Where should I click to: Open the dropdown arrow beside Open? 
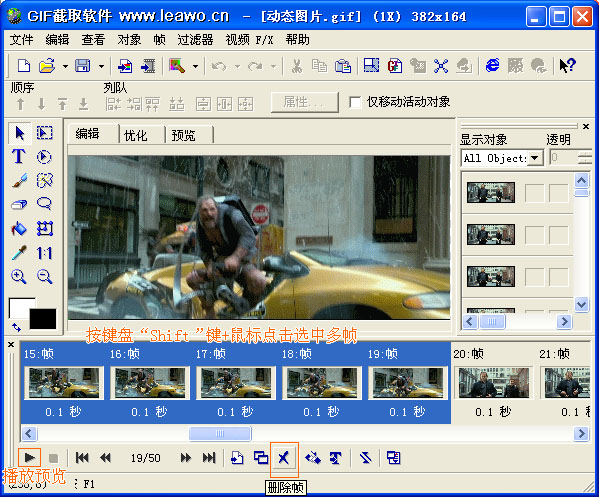pyautogui.click(x=65, y=66)
